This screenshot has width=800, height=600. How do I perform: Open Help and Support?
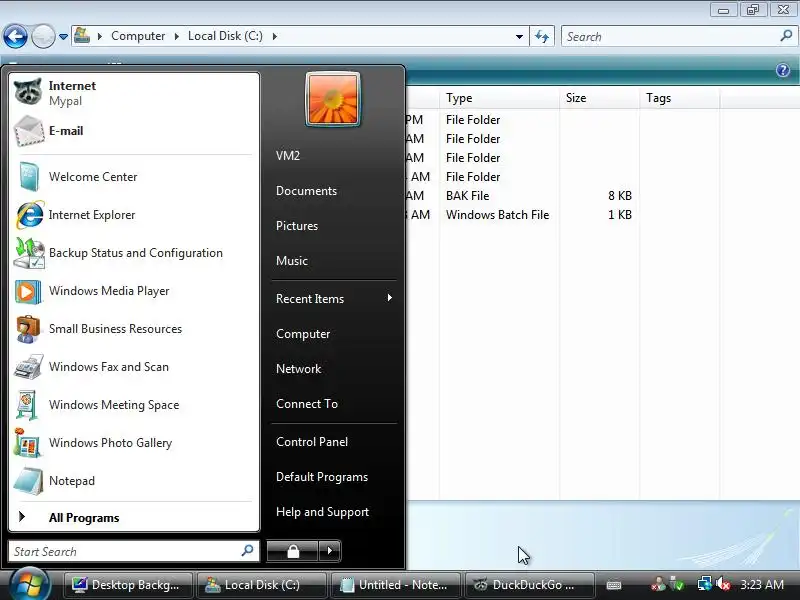click(x=322, y=512)
